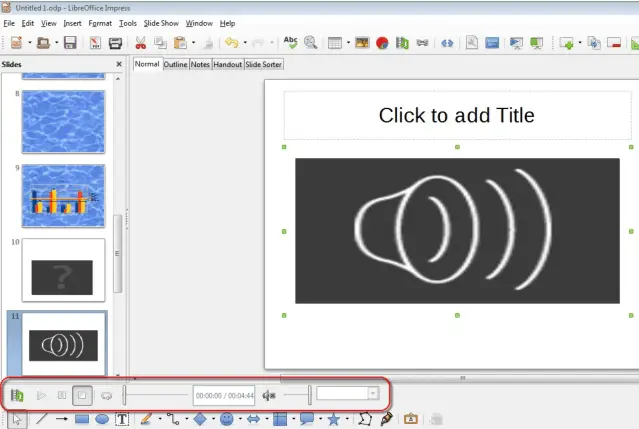Switch to the Slide Sorter tab
The image size is (639, 429).
coord(264,64)
